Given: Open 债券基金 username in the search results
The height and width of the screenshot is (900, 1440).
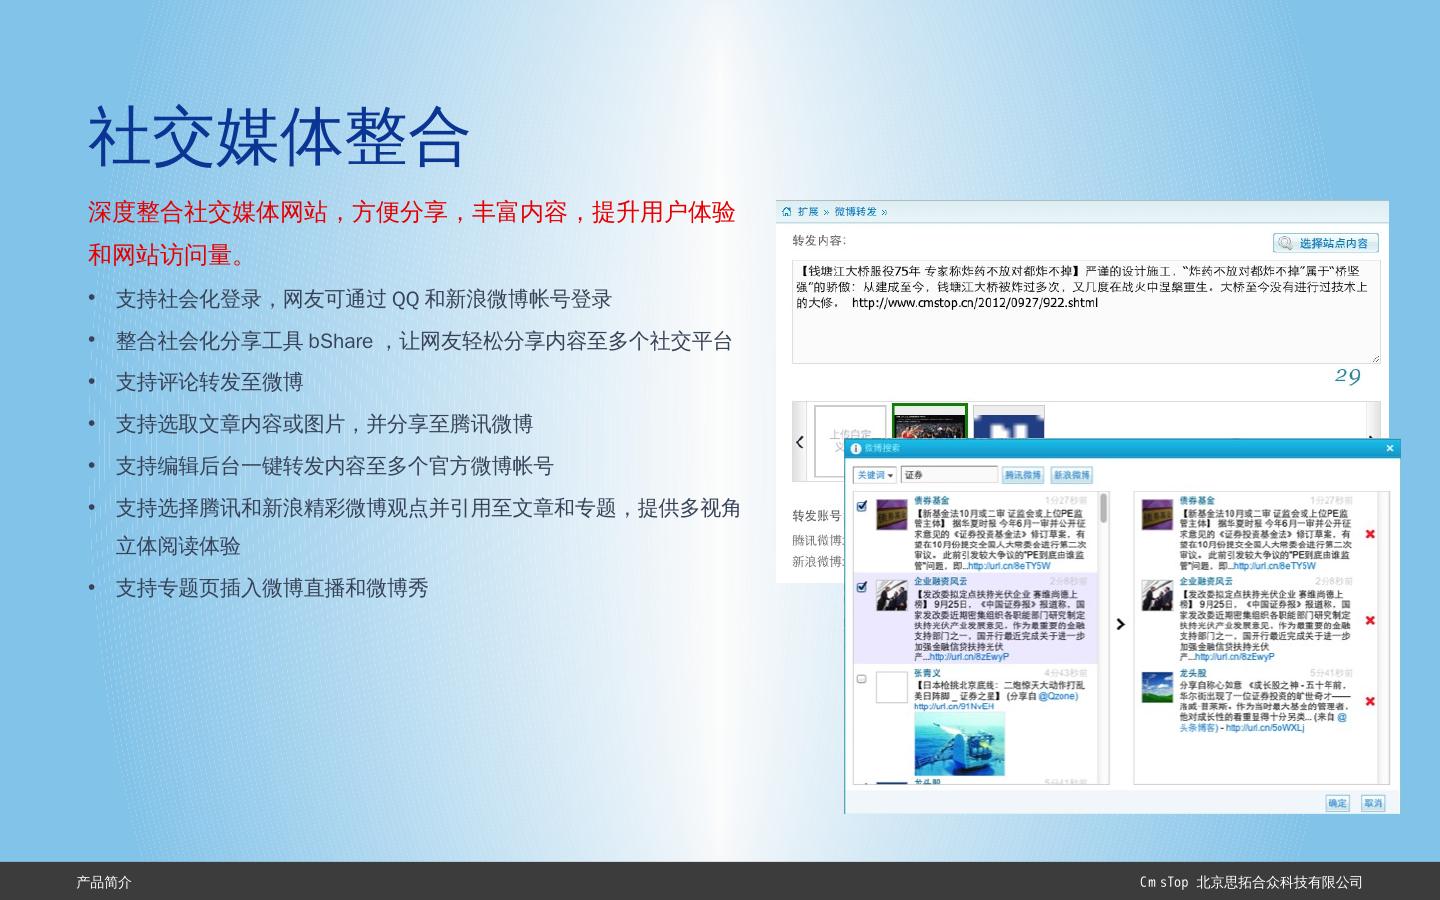Looking at the screenshot, I should [932, 500].
